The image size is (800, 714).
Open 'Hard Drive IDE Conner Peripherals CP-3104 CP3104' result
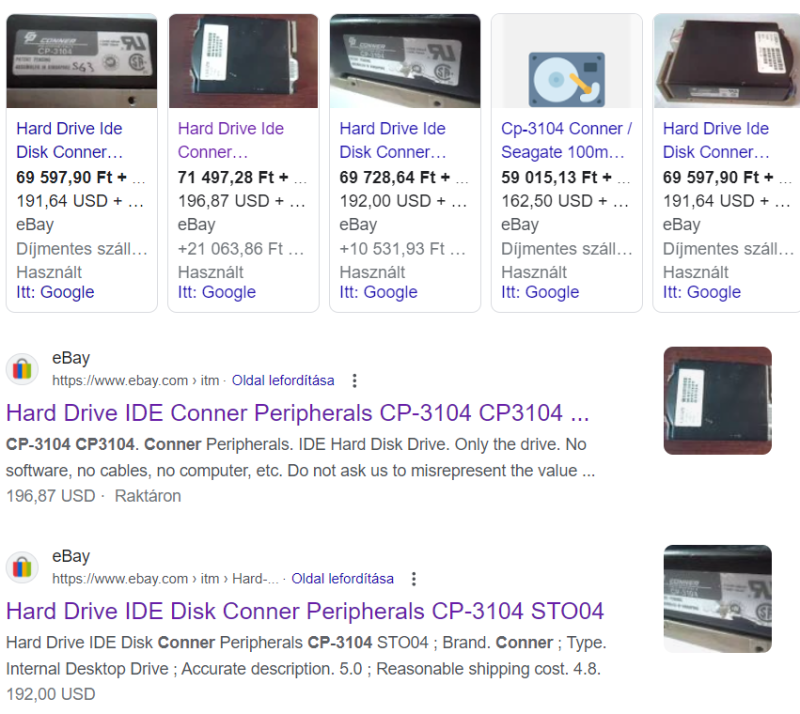point(297,413)
